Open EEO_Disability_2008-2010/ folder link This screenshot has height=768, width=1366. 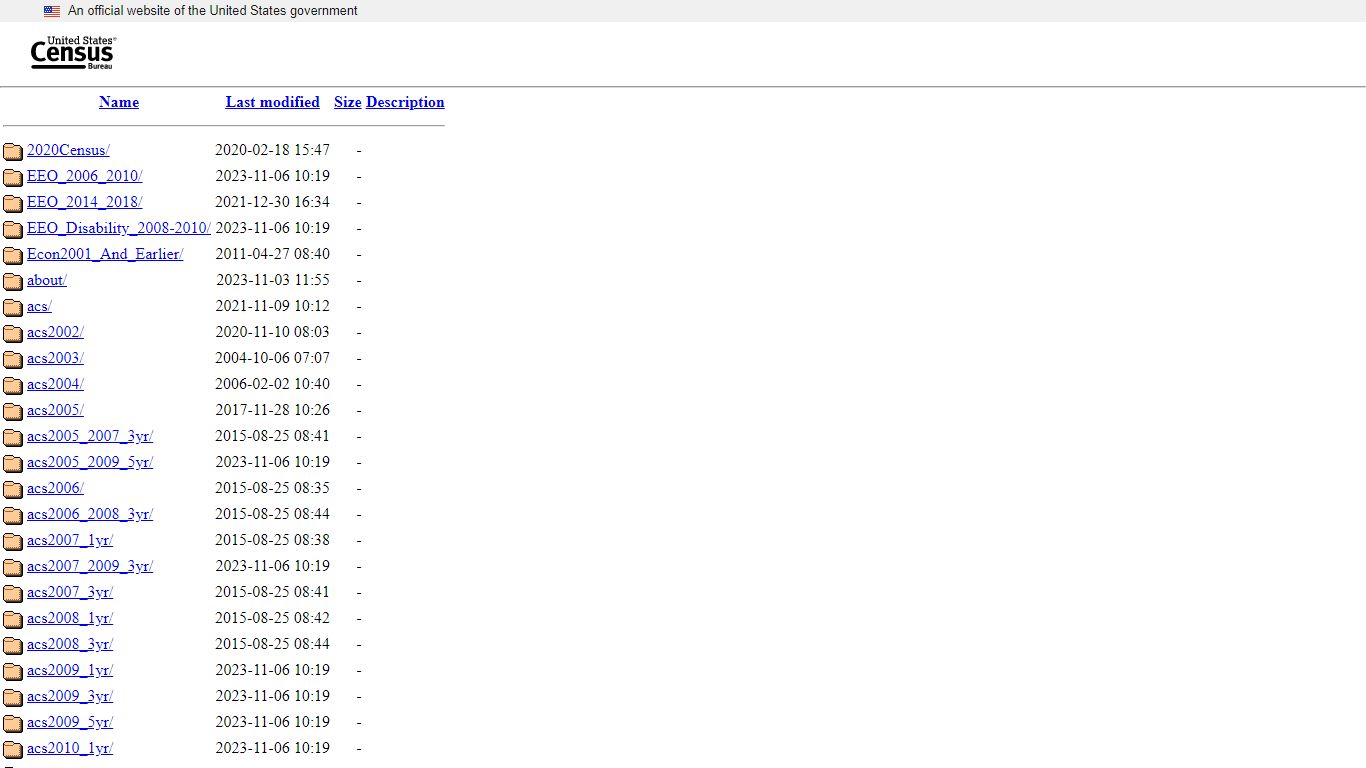tap(118, 228)
